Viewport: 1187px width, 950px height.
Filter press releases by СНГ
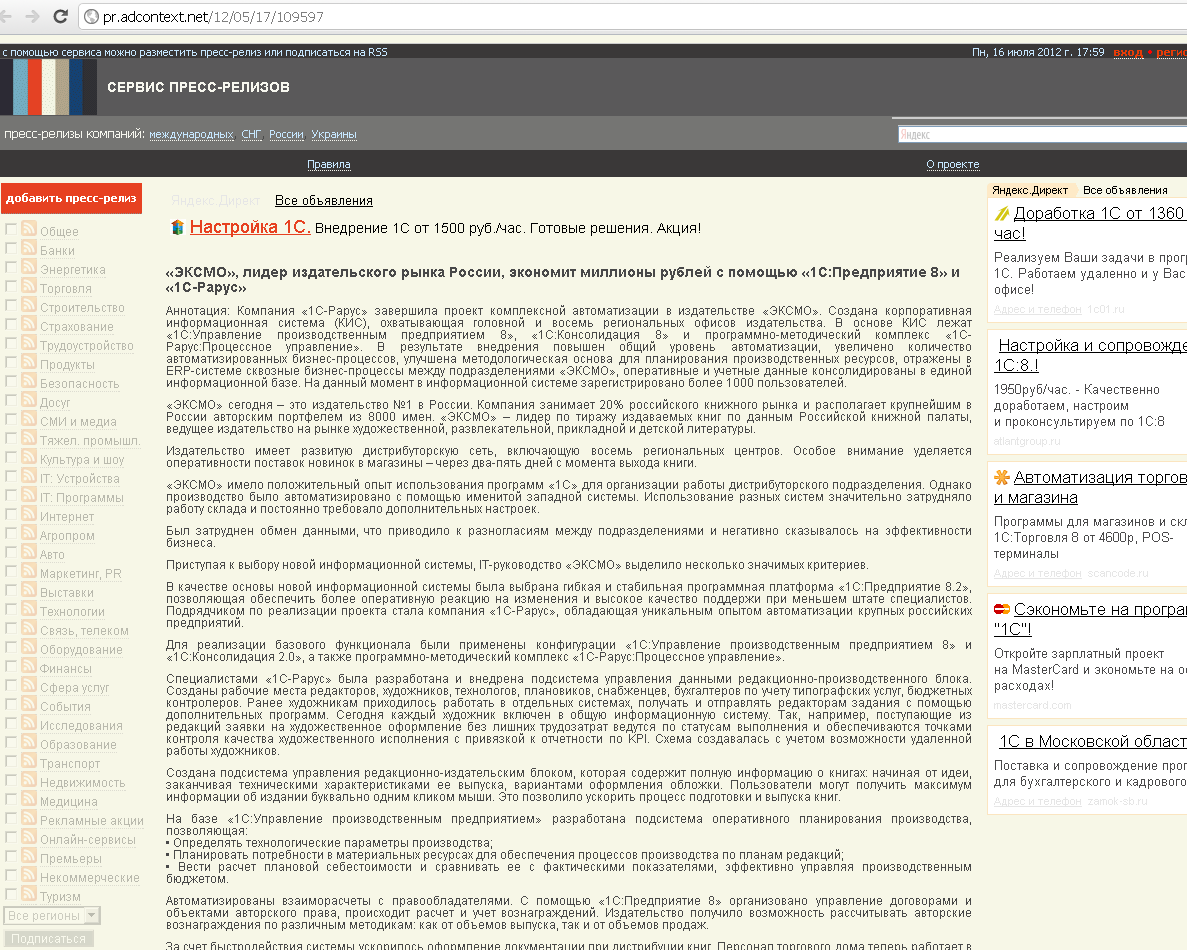251,135
